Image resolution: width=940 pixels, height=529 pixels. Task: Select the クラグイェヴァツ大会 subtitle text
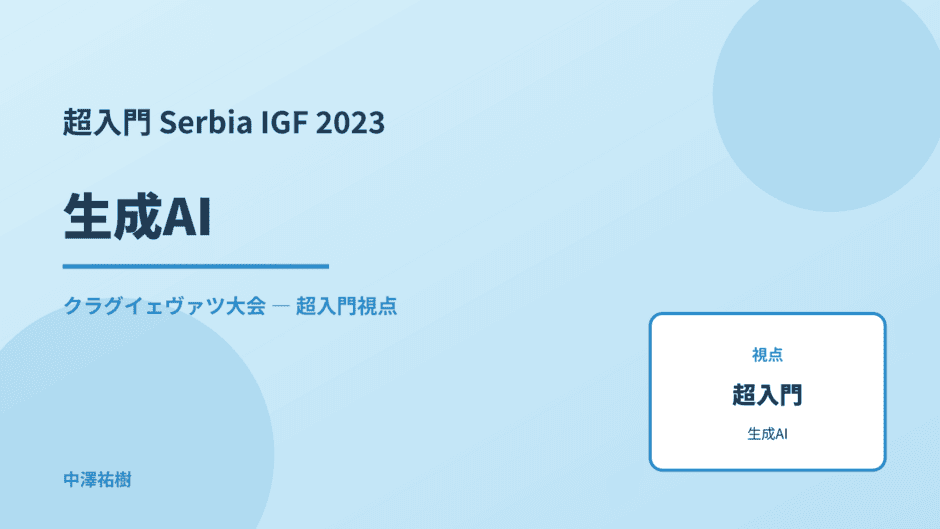click(x=164, y=306)
